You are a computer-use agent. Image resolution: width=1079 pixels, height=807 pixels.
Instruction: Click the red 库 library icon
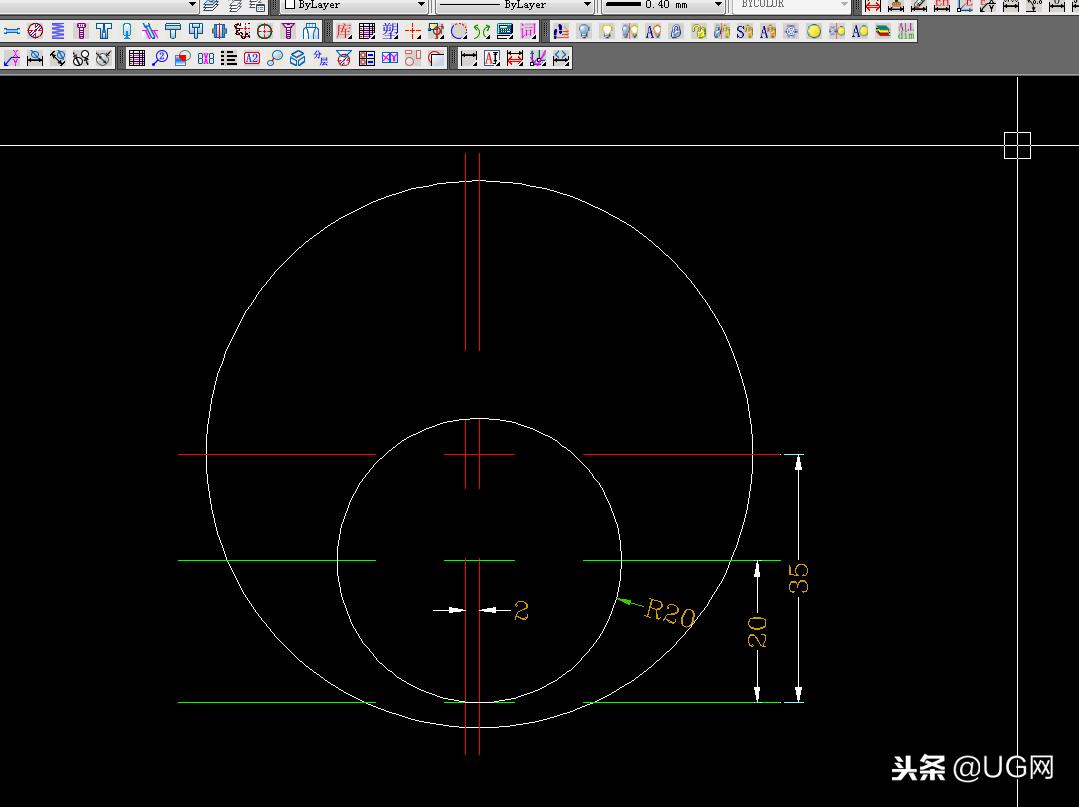344,31
